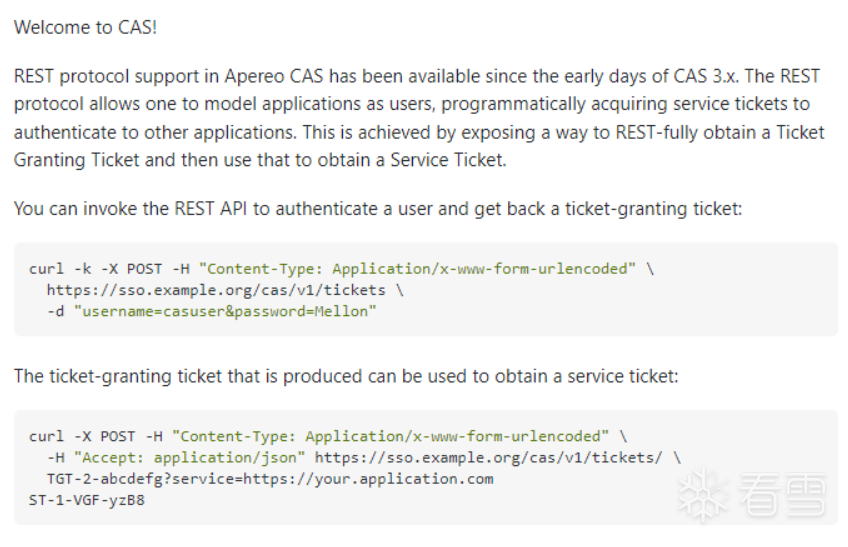Click the "Accept: application/json" header string

click(x=189, y=458)
